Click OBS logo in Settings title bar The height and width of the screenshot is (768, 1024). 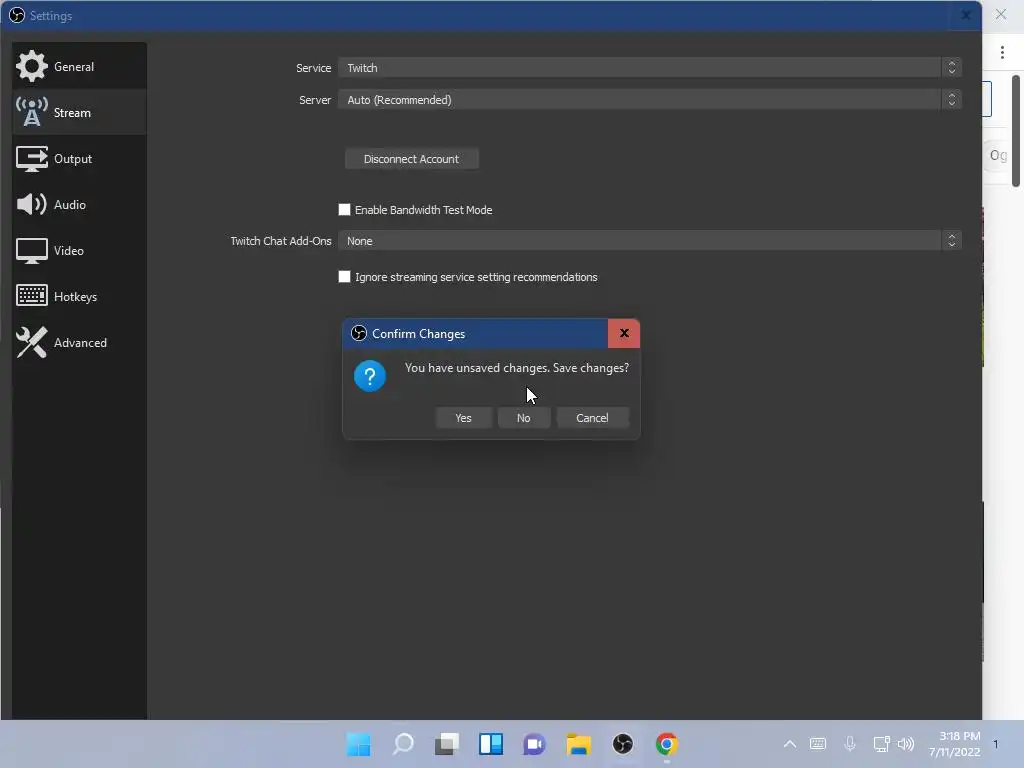tap(16, 15)
